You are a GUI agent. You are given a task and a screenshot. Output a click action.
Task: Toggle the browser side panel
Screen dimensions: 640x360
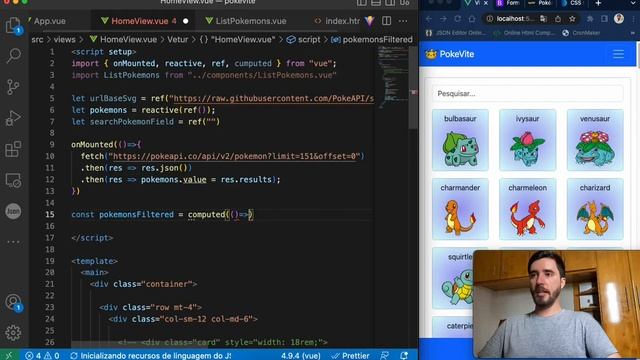pos(604,19)
